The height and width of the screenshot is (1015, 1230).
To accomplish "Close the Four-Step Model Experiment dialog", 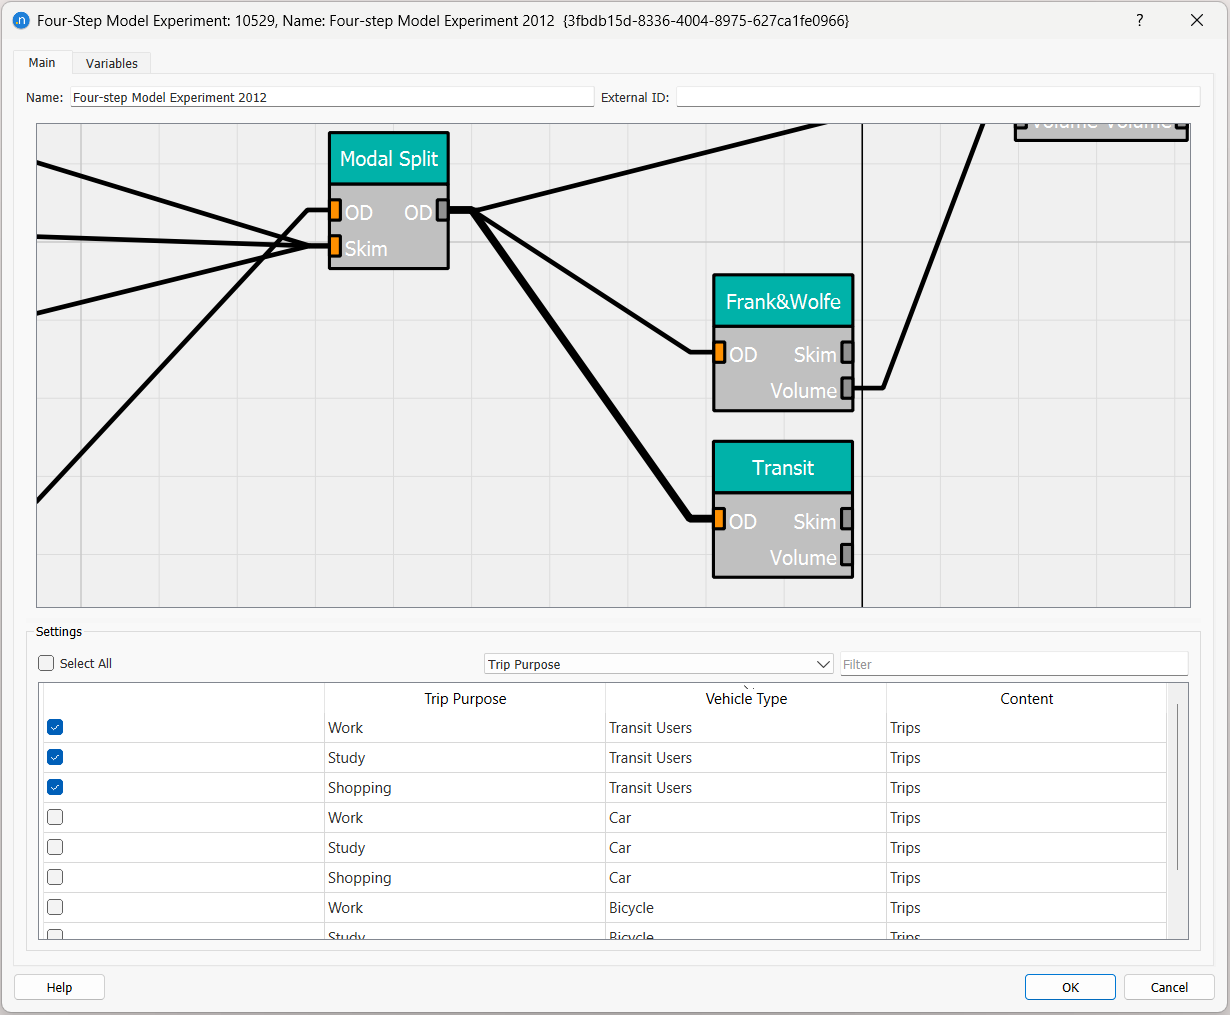I will (x=1196, y=20).
